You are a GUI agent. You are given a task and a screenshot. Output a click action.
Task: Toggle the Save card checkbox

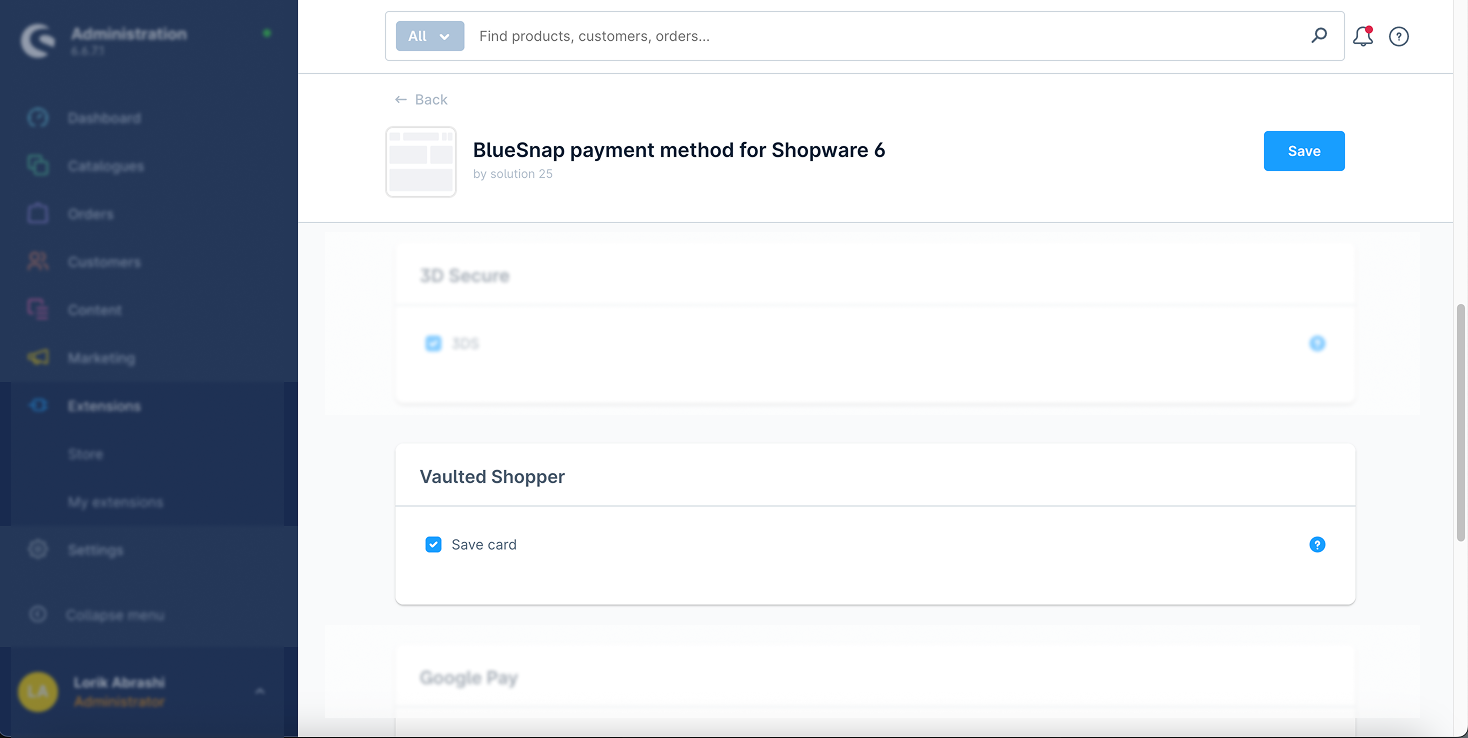pyautogui.click(x=433, y=545)
